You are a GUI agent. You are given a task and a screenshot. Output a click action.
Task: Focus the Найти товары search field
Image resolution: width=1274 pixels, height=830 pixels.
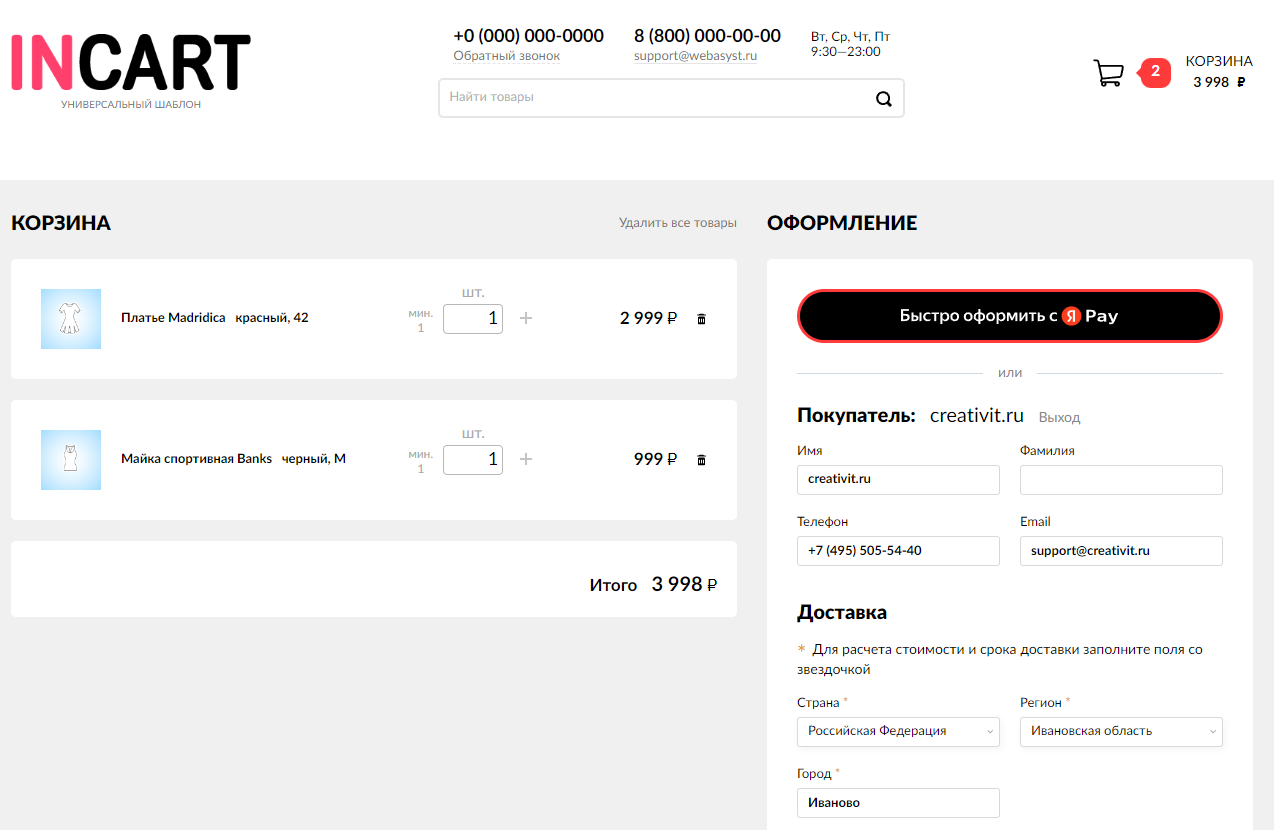pos(655,98)
